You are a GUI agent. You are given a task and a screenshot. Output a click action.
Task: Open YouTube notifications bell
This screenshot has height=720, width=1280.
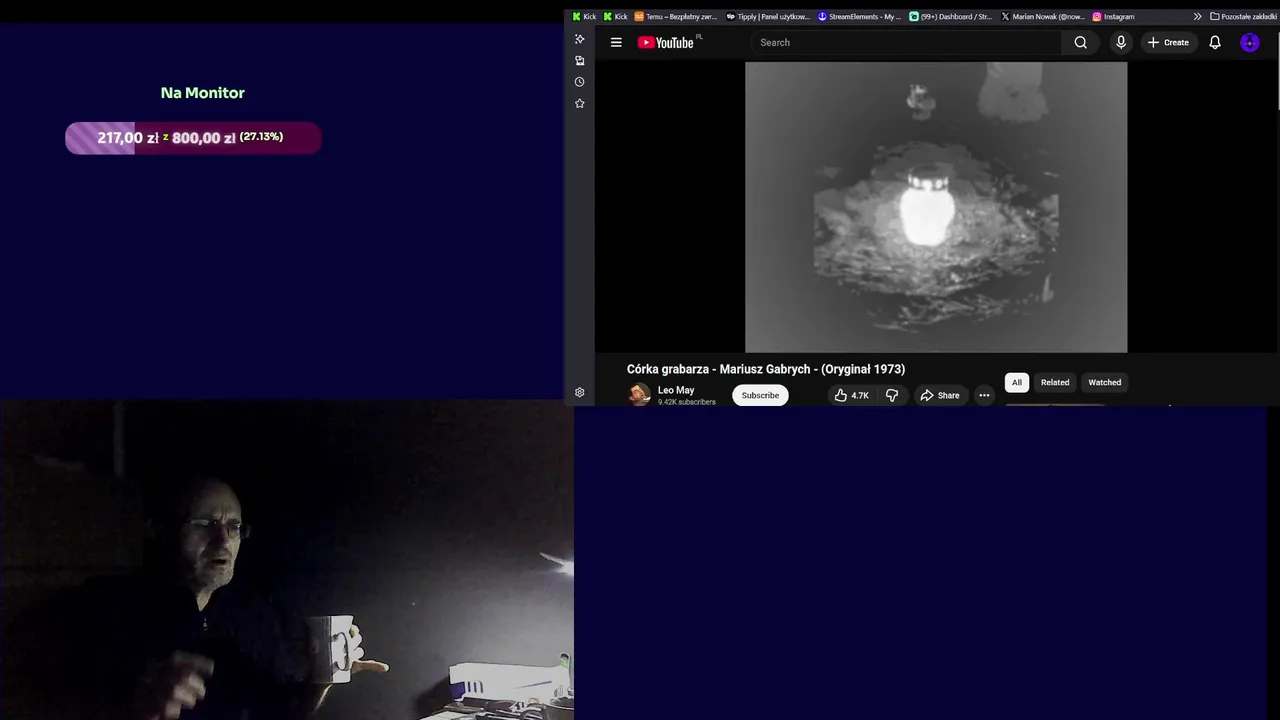(x=1215, y=42)
